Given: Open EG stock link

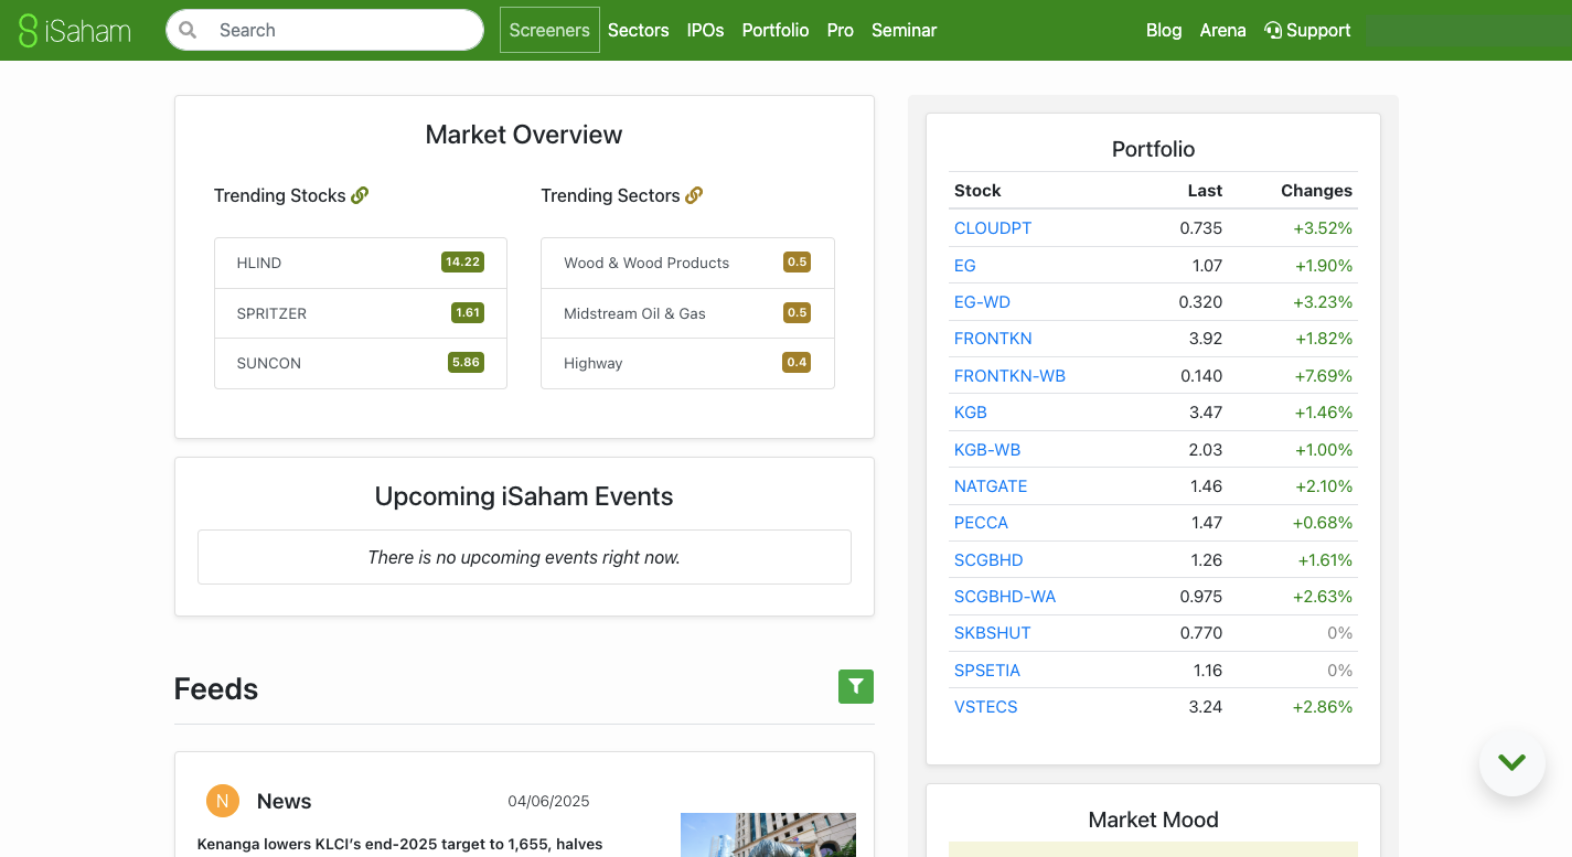Looking at the screenshot, I should pyautogui.click(x=964, y=265).
